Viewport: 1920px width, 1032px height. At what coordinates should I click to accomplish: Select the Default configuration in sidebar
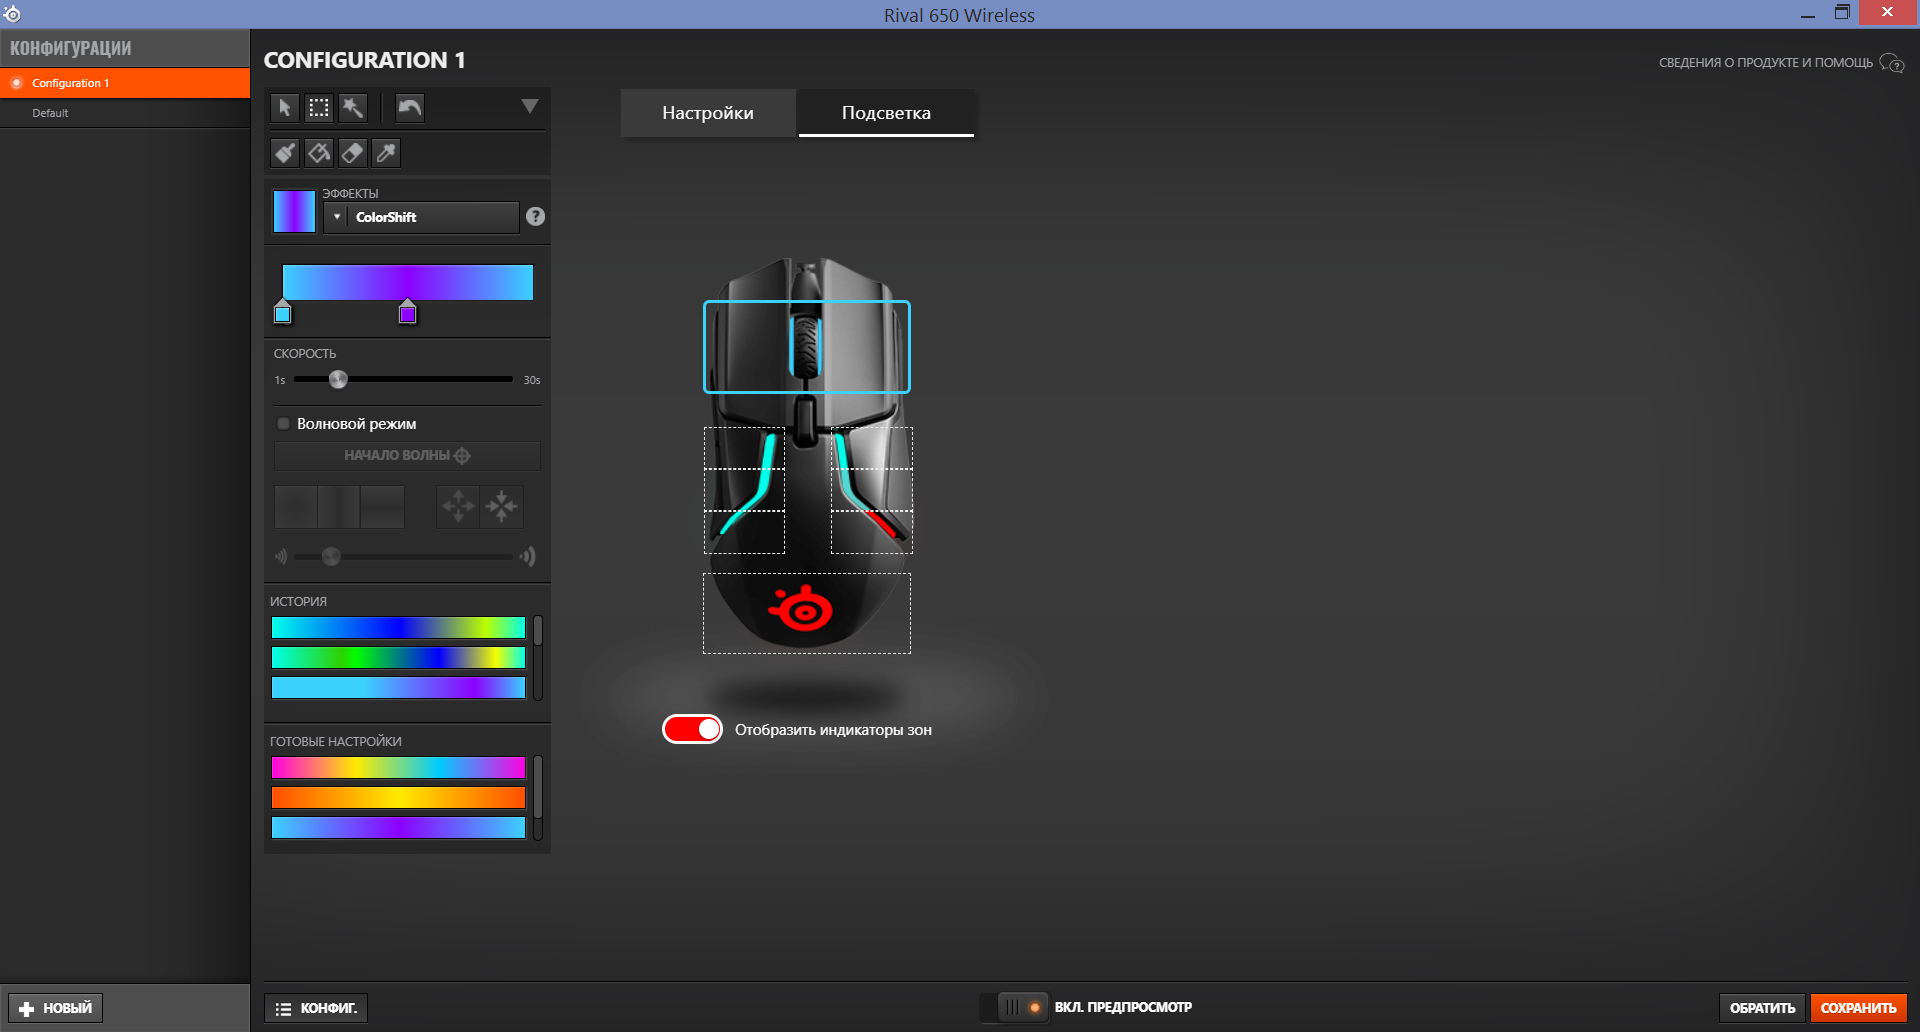[x=50, y=113]
